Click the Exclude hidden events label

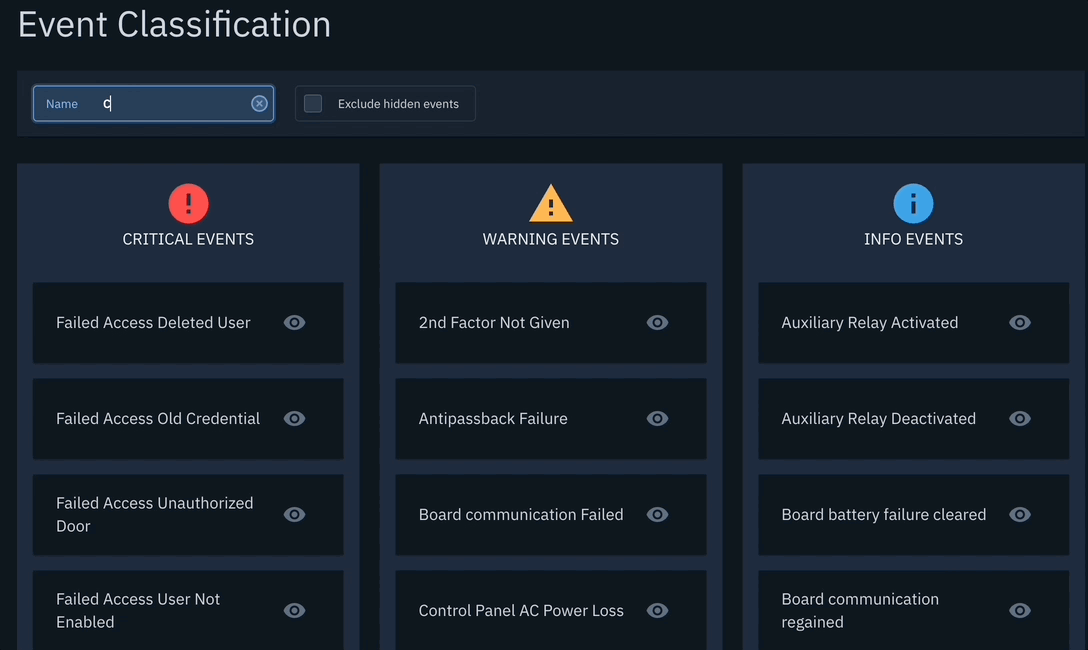398,104
